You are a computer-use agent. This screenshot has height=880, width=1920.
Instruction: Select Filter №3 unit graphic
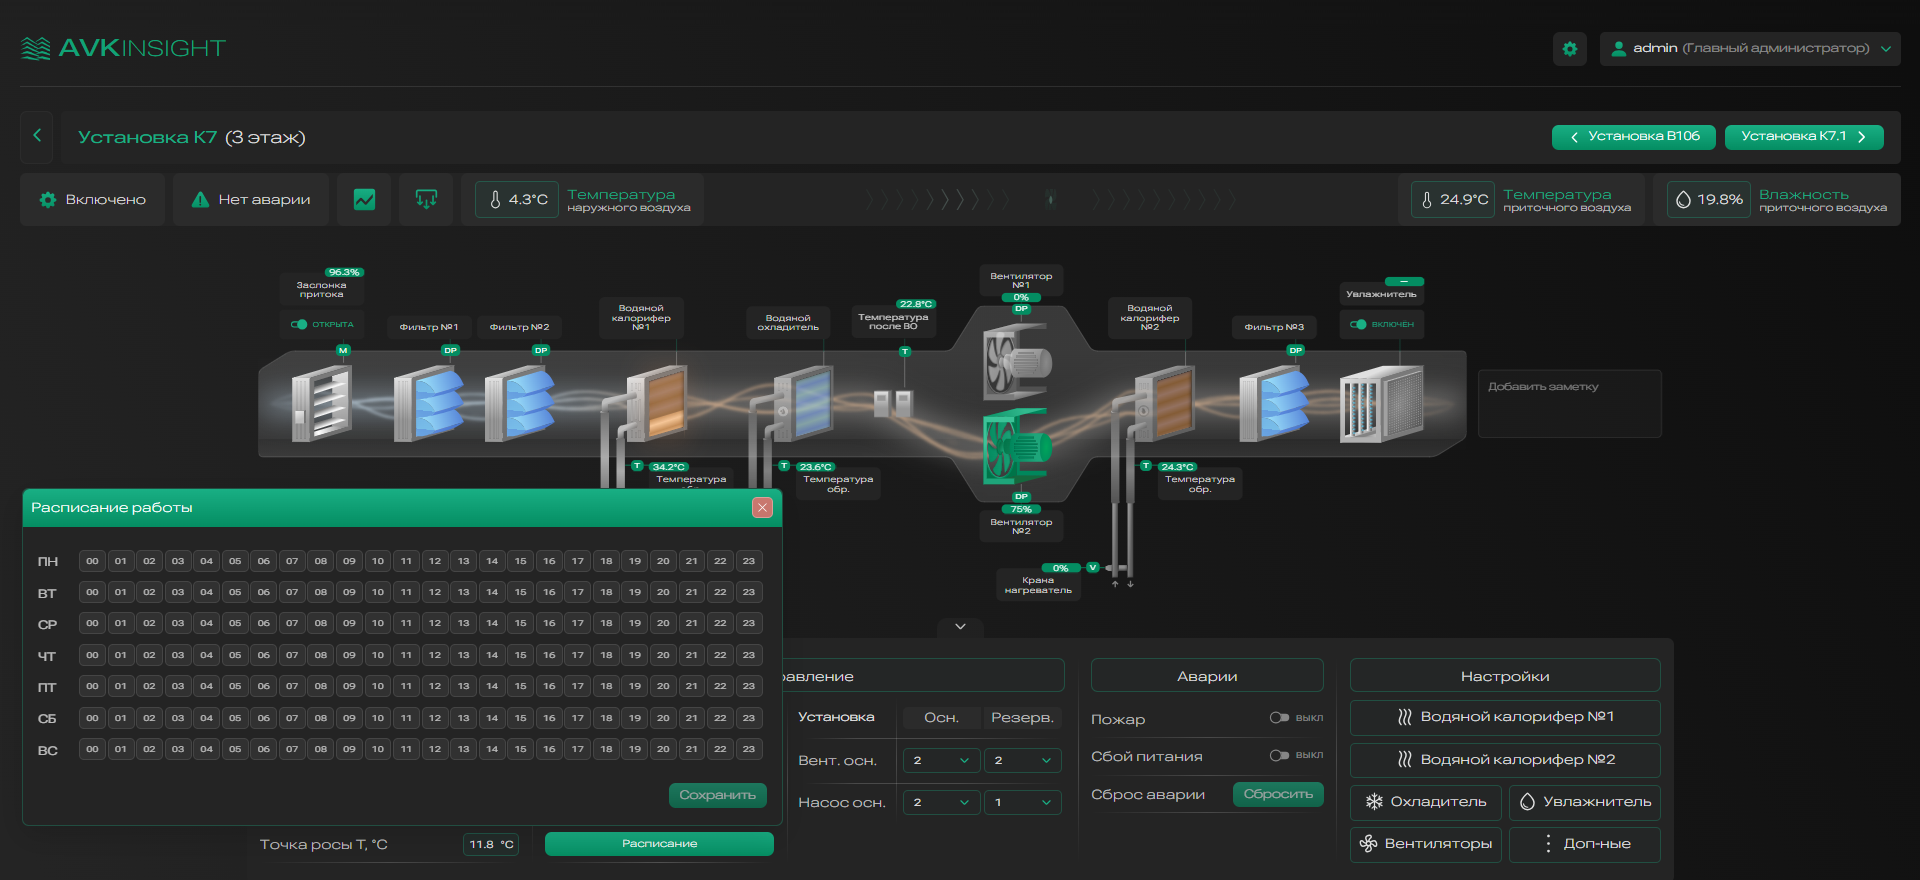[x=1274, y=403]
